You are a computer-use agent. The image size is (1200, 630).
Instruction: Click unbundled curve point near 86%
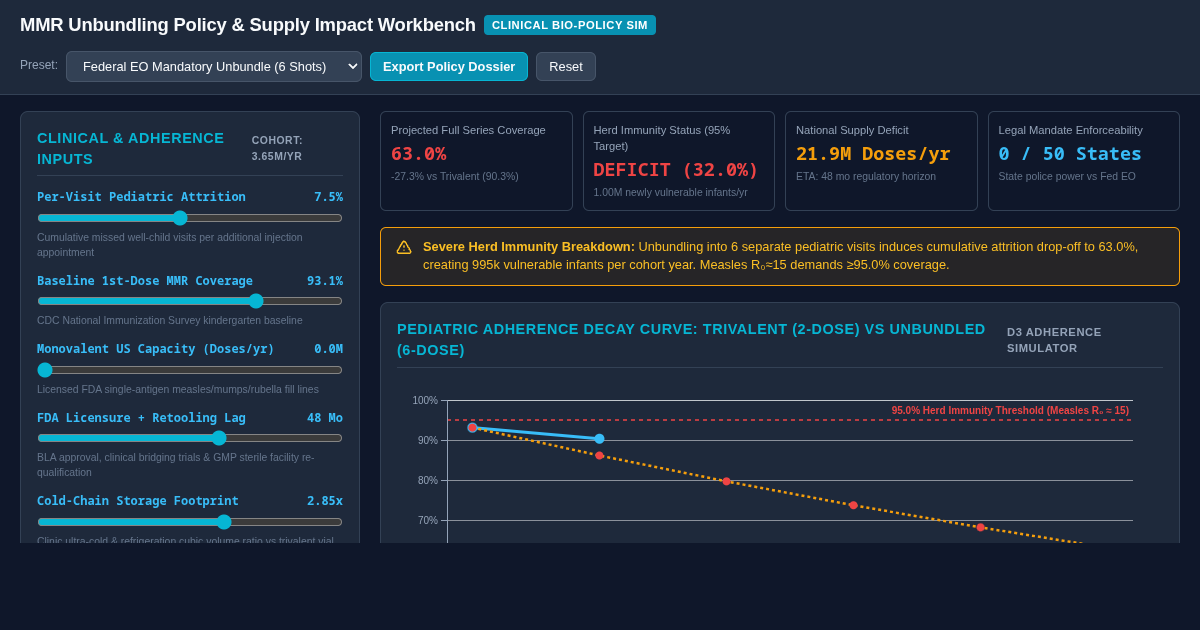(599, 456)
